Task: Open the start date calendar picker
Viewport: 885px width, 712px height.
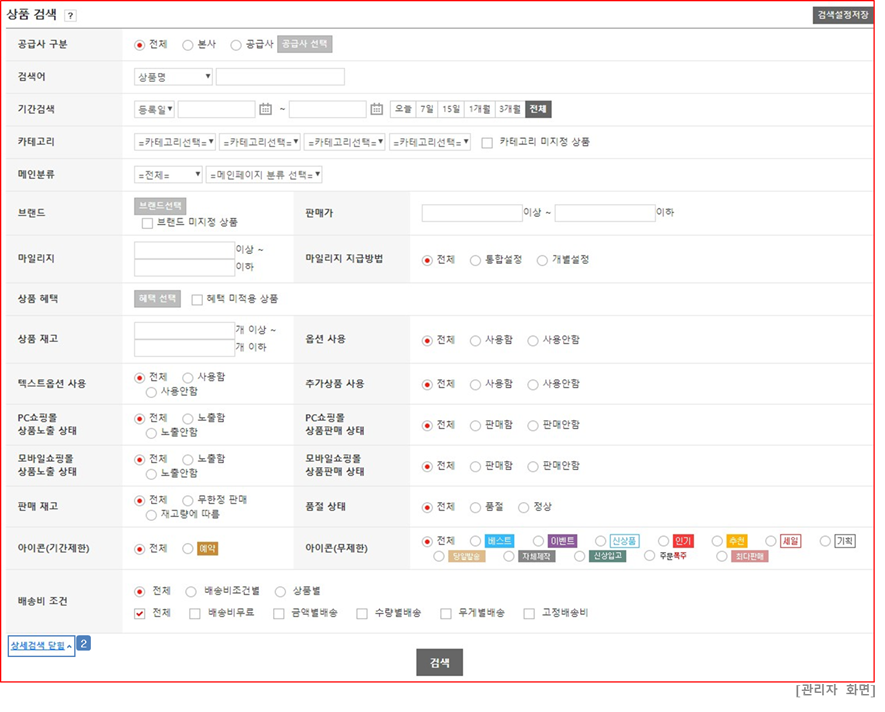Action: (x=265, y=109)
